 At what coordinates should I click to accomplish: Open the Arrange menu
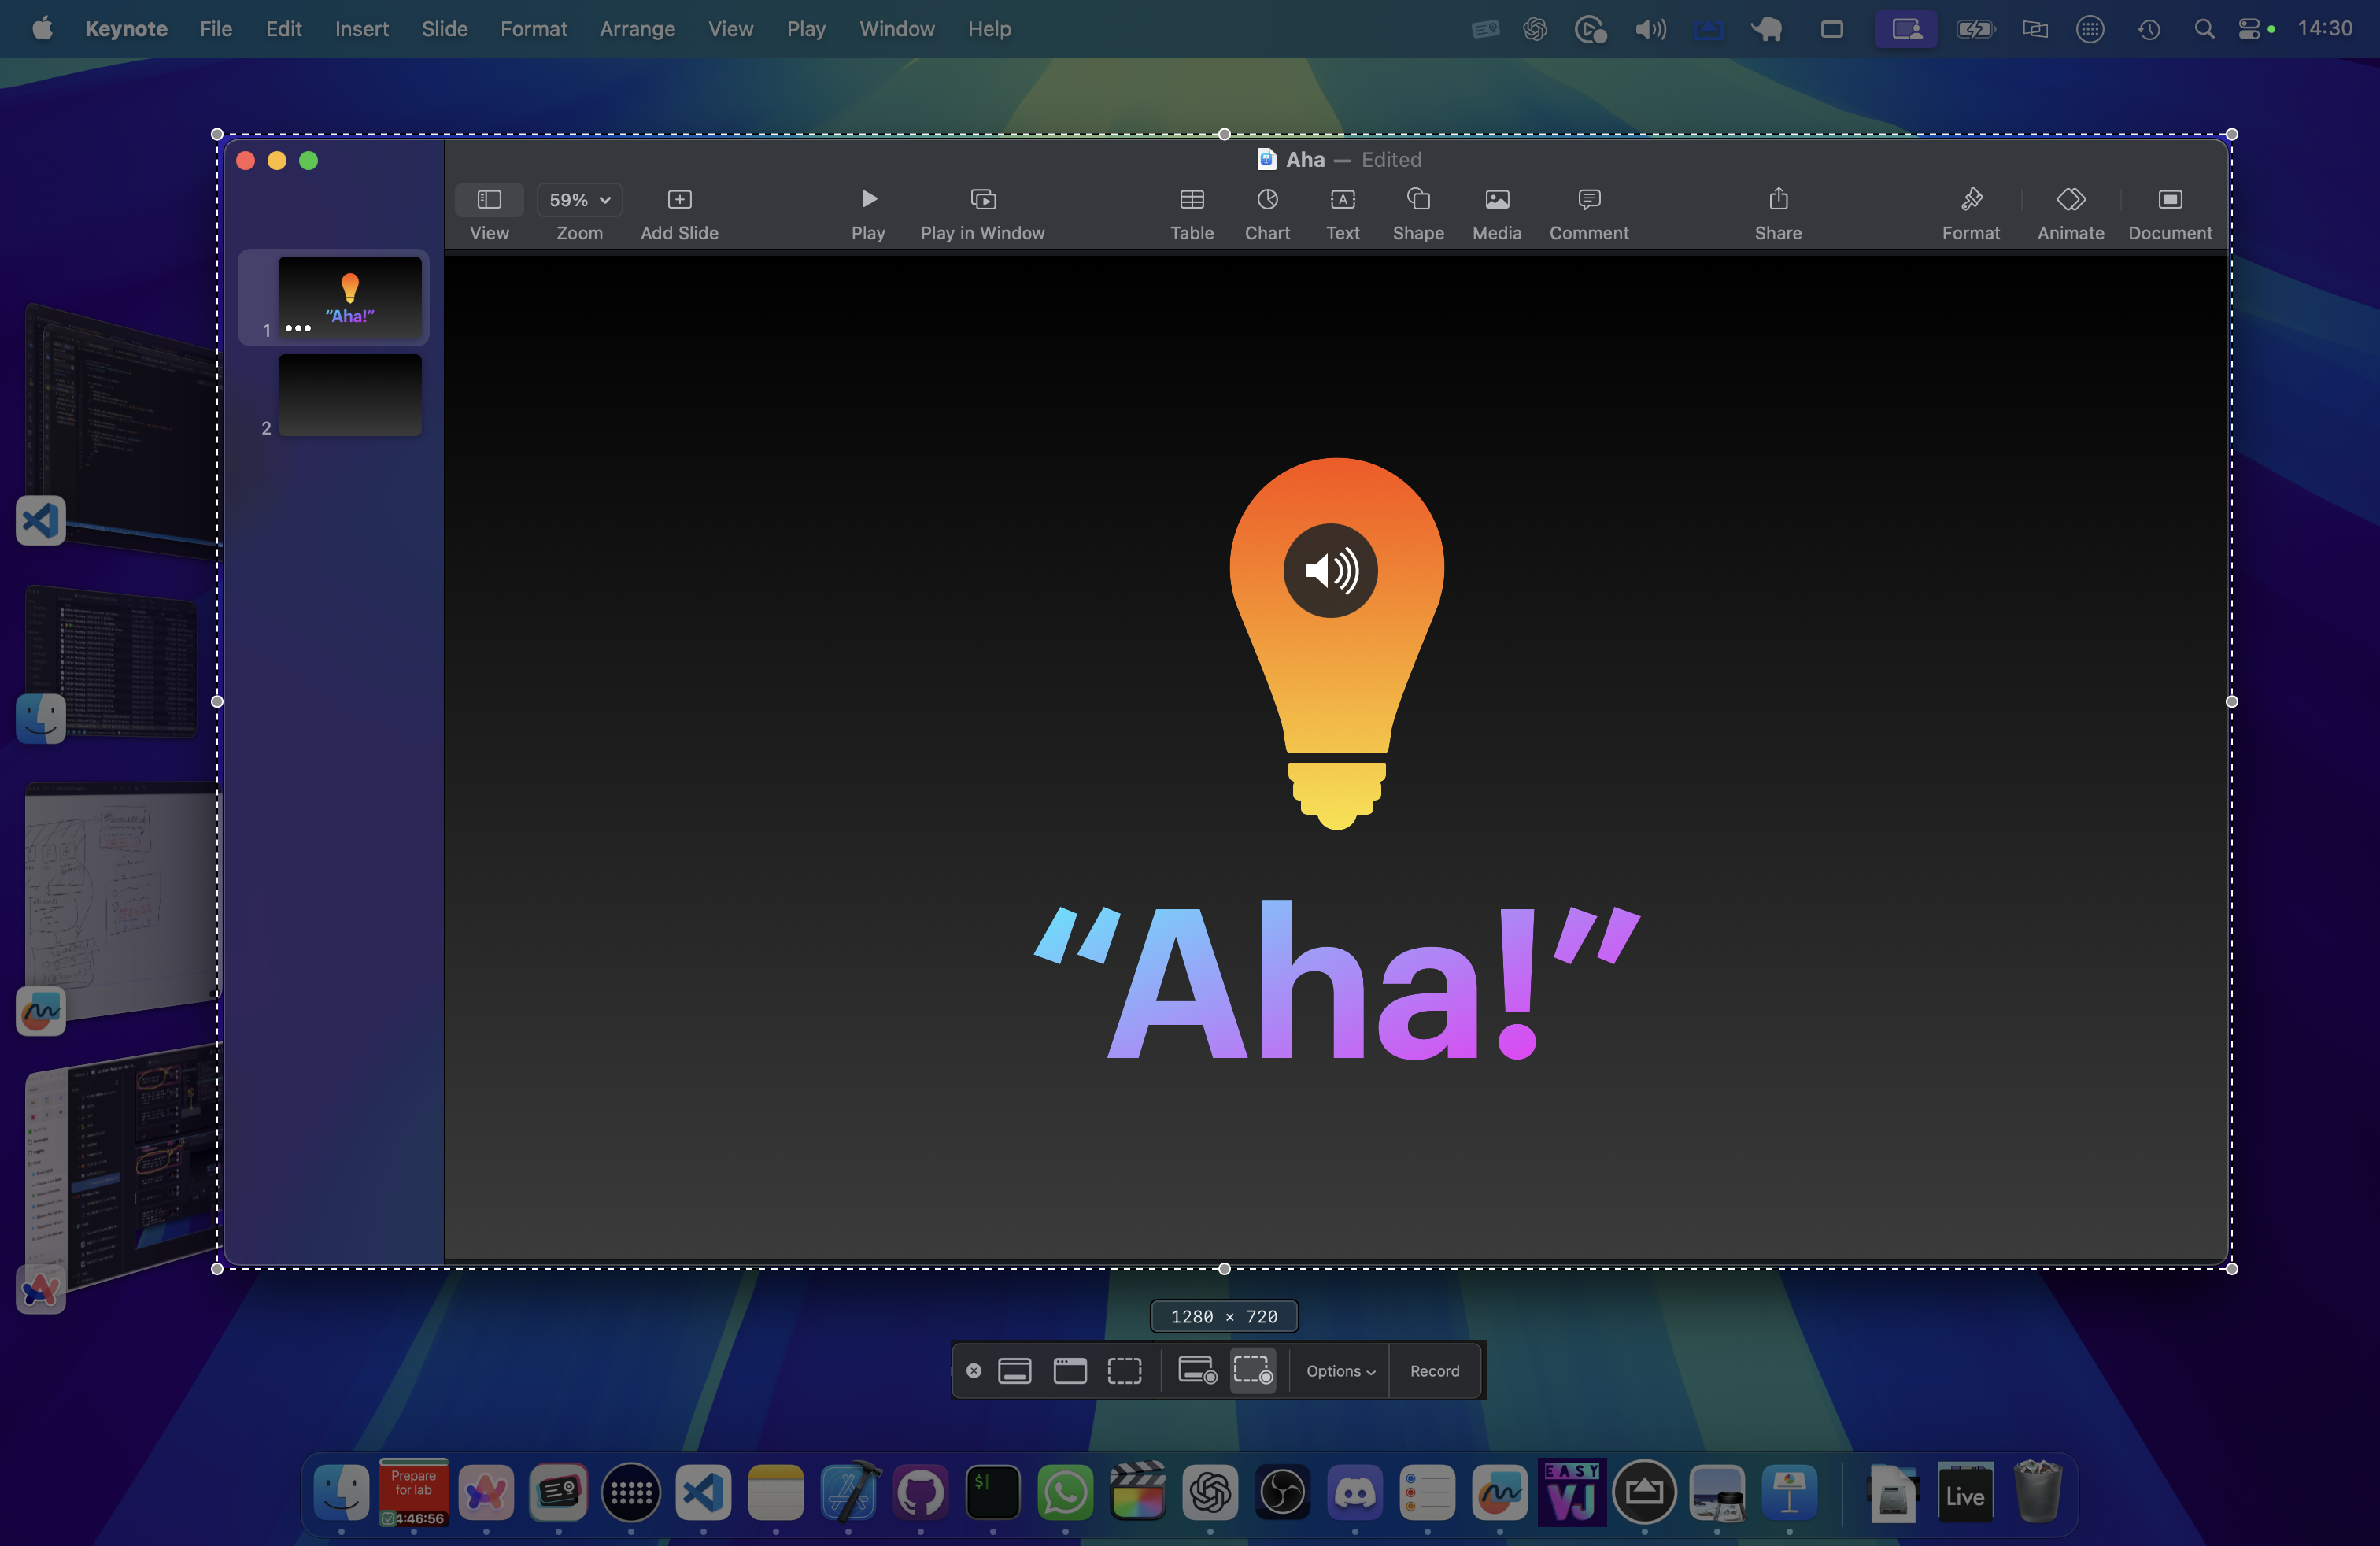[x=637, y=29]
